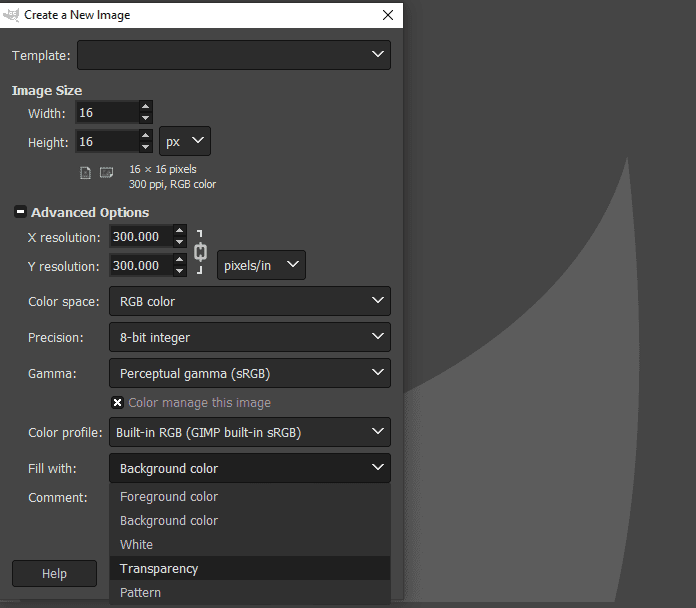Click the Help button
Screen dimensions: 696x608
(54, 573)
